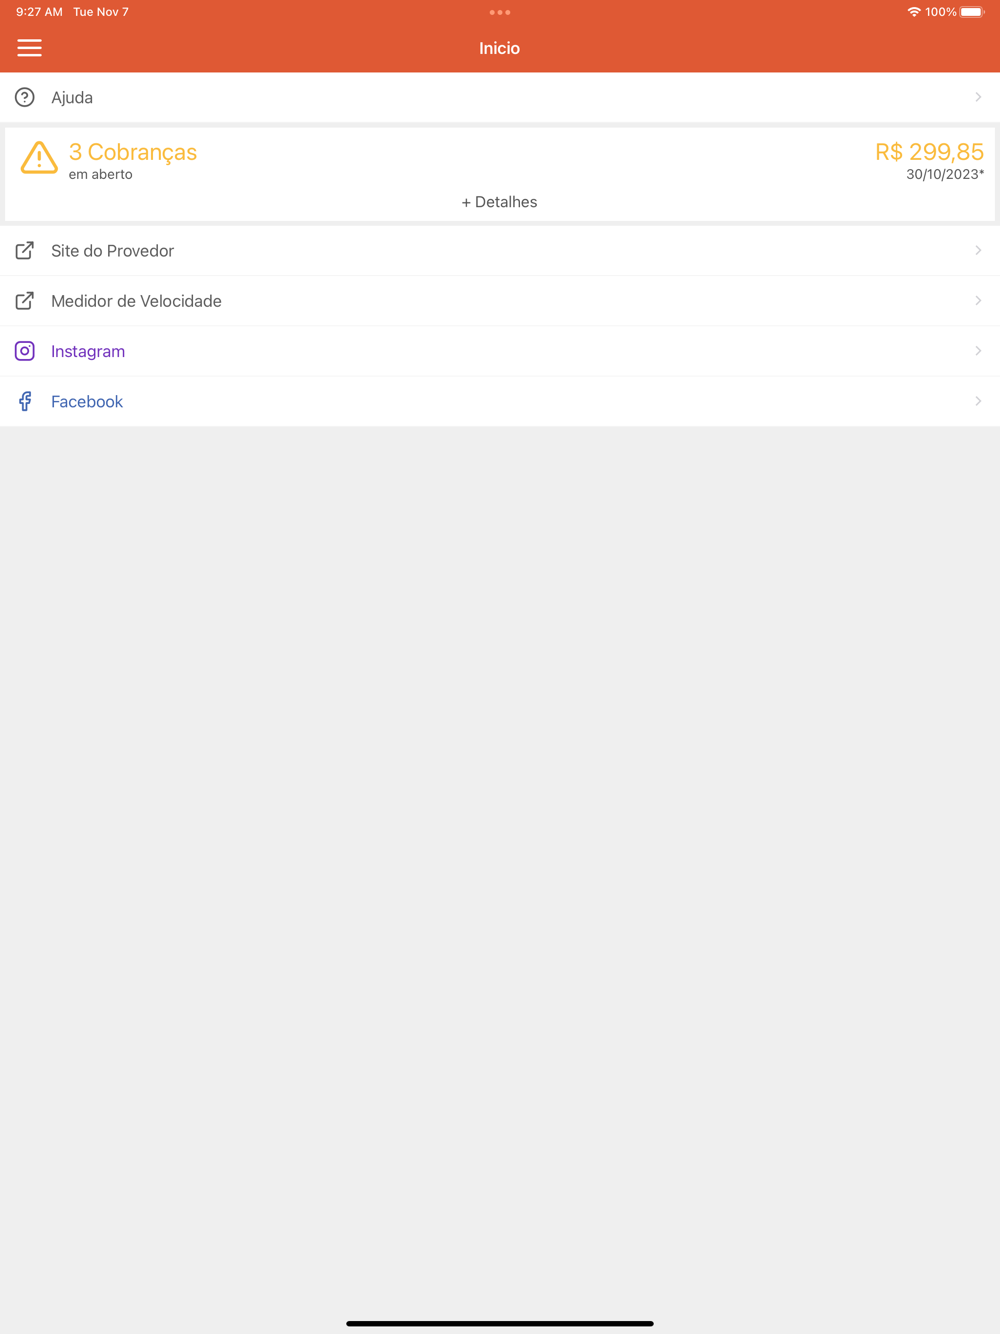Tap the chevron on Ajuda row
The height and width of the screenshot is (1334, 1000).
pyautogui.click(x=978, y=97)
